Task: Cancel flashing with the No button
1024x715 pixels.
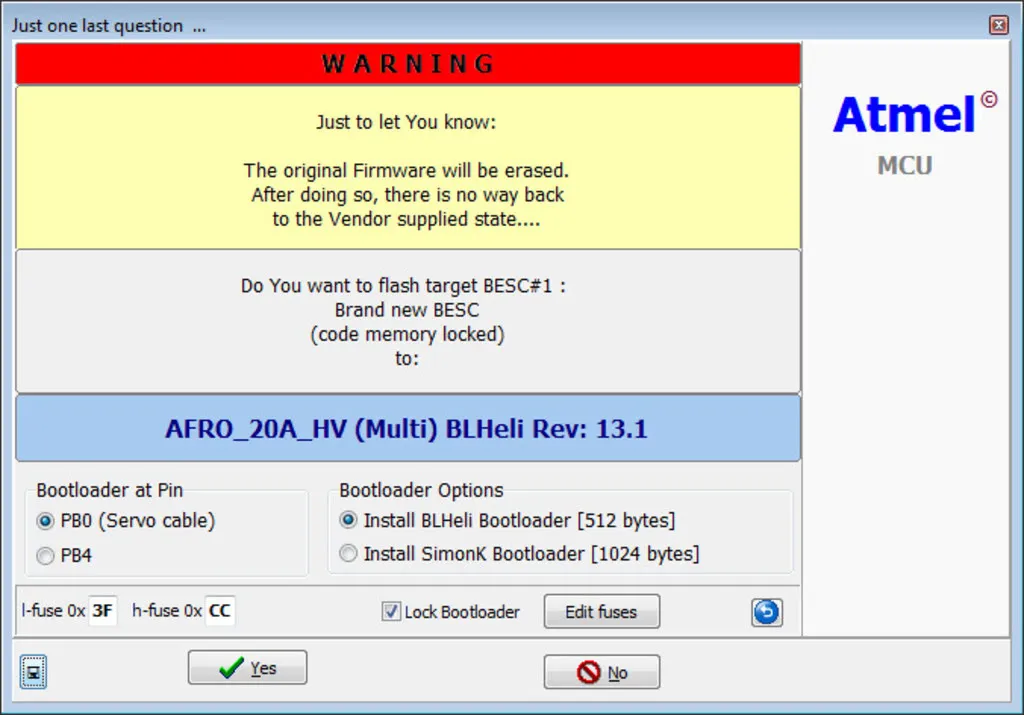Action: (601, 673)
